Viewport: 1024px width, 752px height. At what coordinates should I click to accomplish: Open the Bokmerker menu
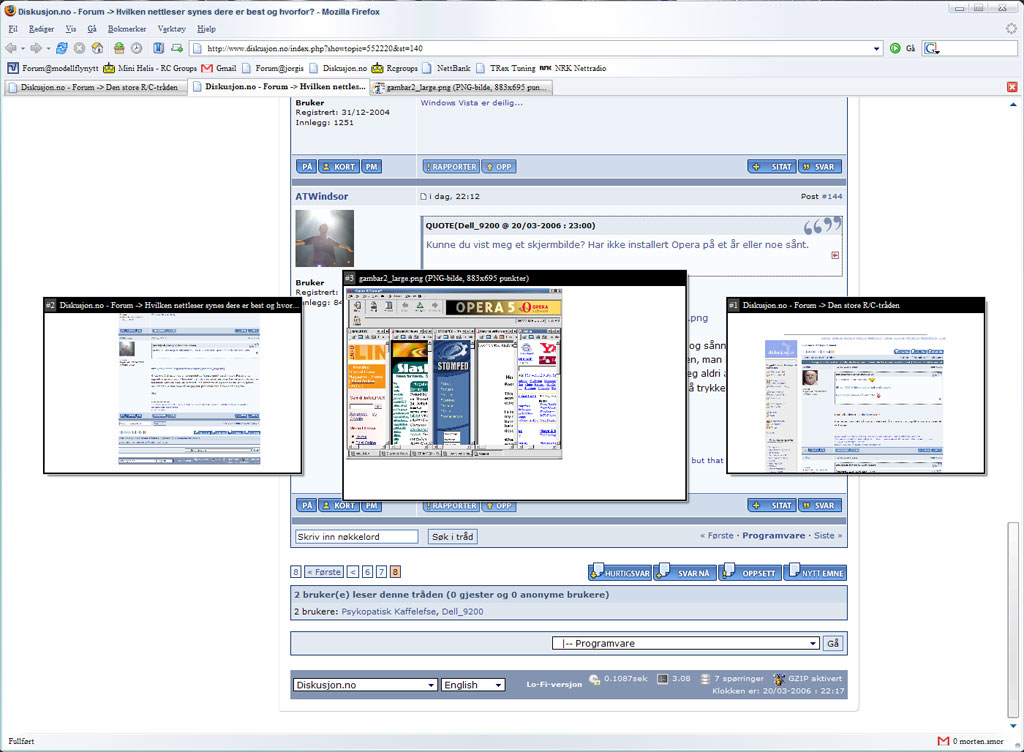pos(127,29)
